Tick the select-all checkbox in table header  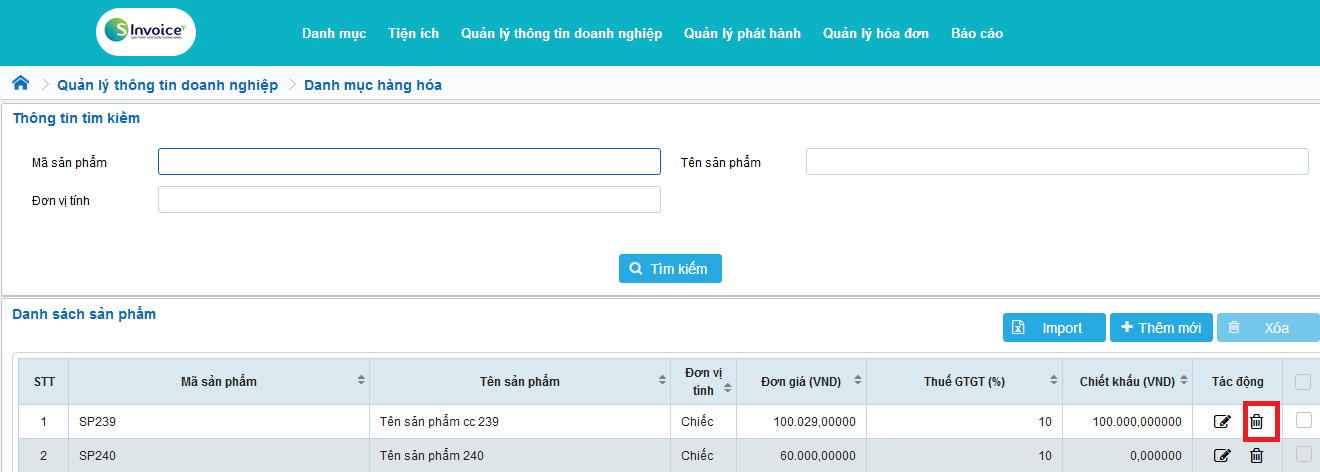1303,381
